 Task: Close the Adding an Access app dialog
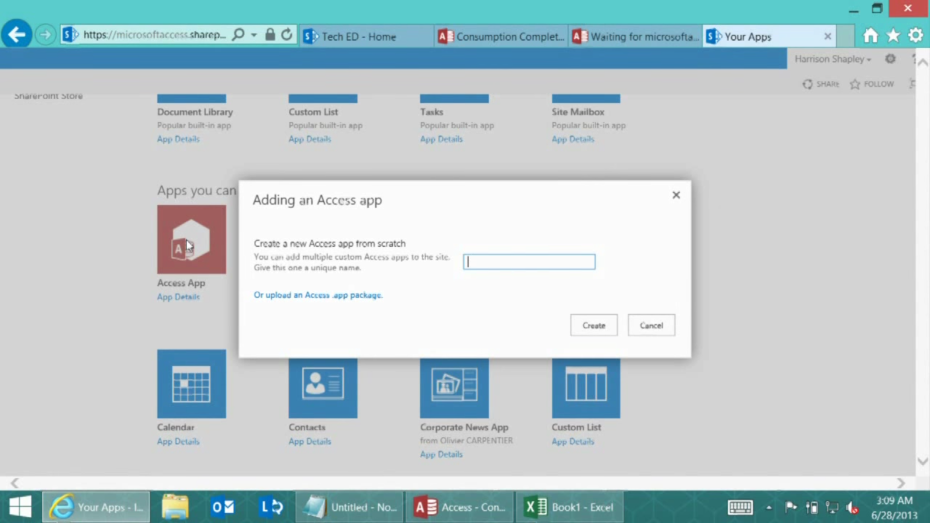click(676, 195)
